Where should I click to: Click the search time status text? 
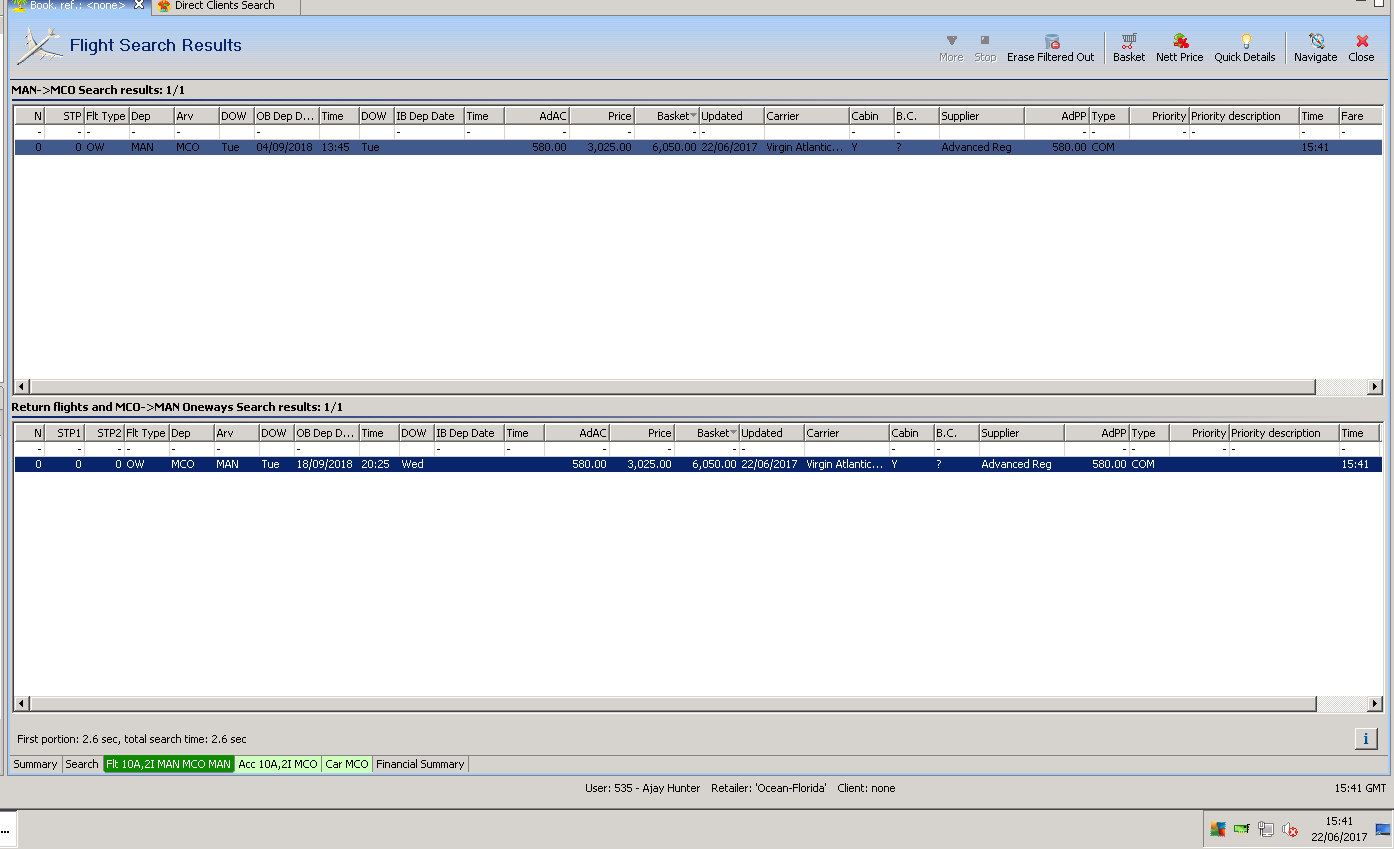[x=132, y=739]
